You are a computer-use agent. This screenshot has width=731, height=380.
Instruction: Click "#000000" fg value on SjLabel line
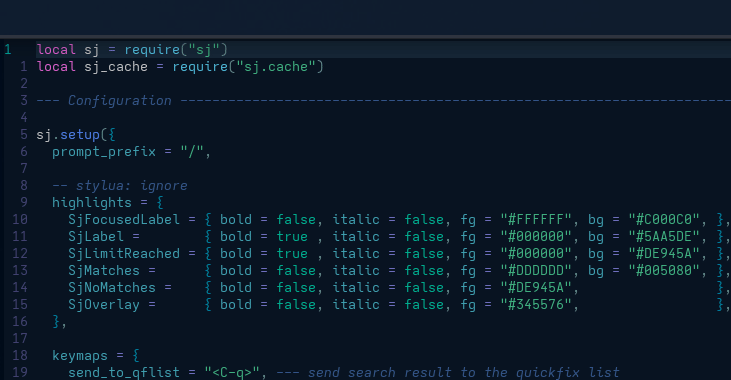pos(536,236)
